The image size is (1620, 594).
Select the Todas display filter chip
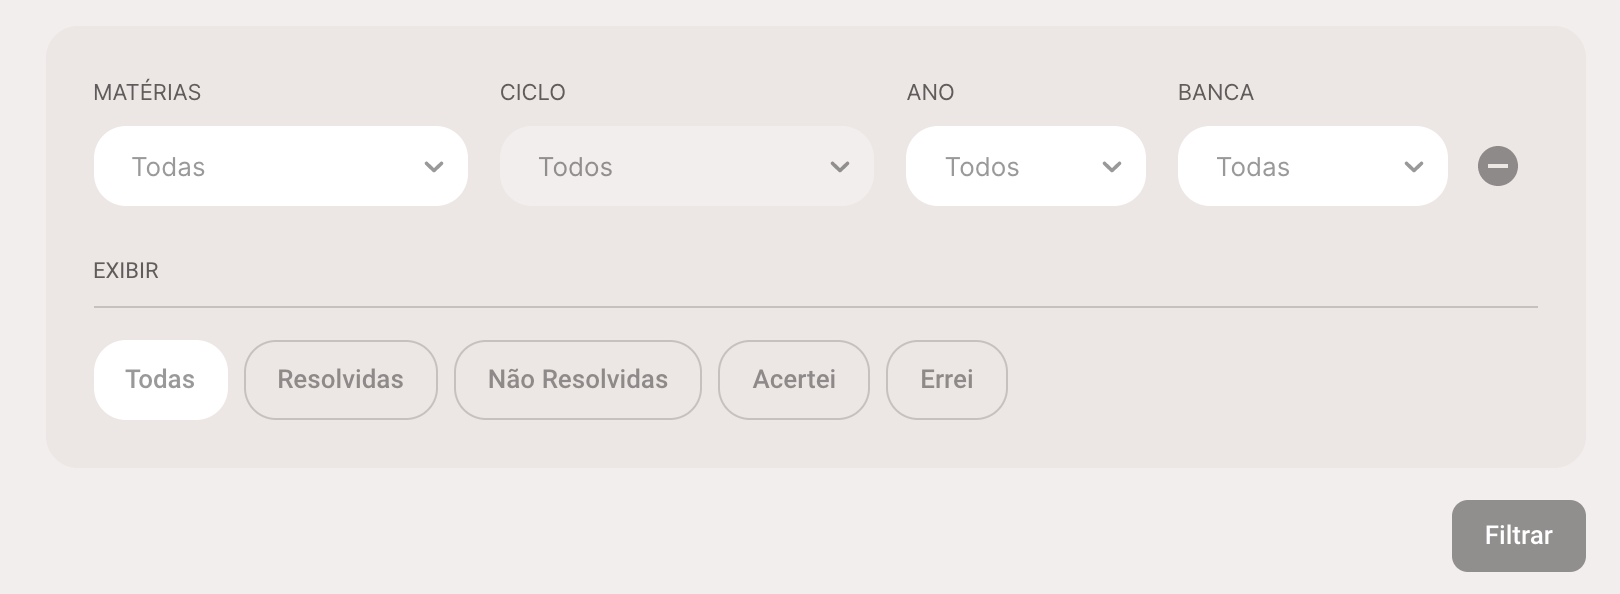pyautogui.click(x=161, y=380)
